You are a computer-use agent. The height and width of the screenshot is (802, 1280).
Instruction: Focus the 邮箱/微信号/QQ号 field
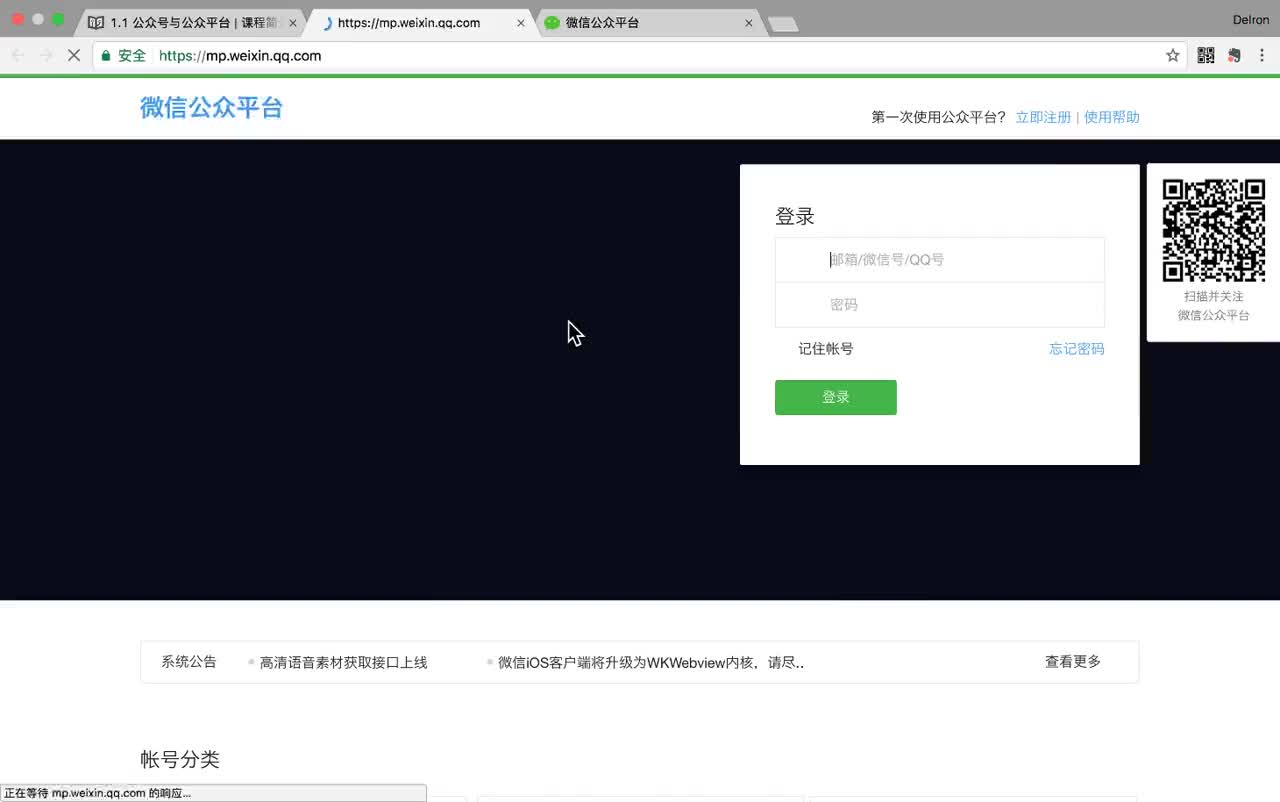coord(940,260)
